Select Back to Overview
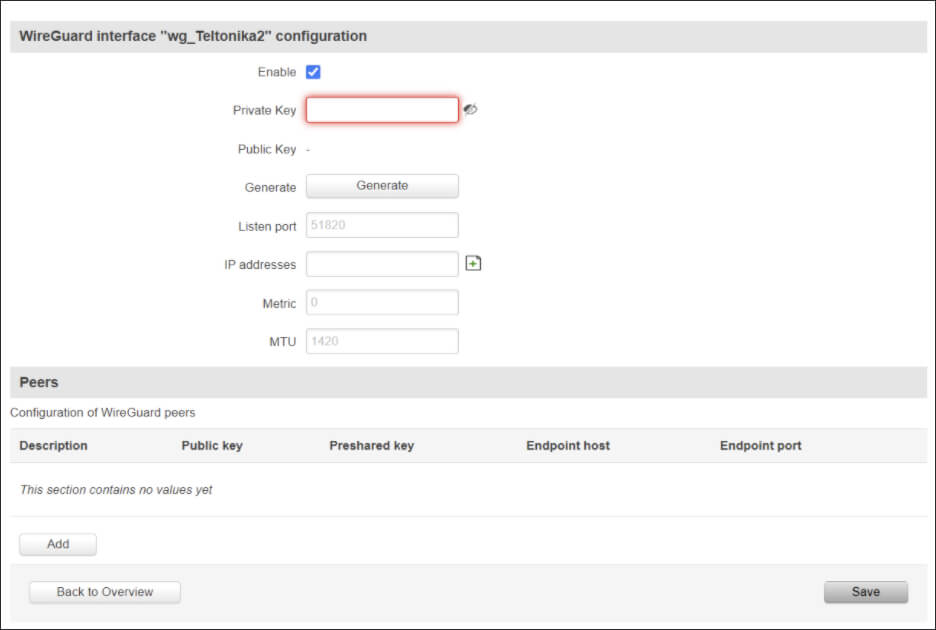Screen dimensions: 936x630 coord(103,591)
